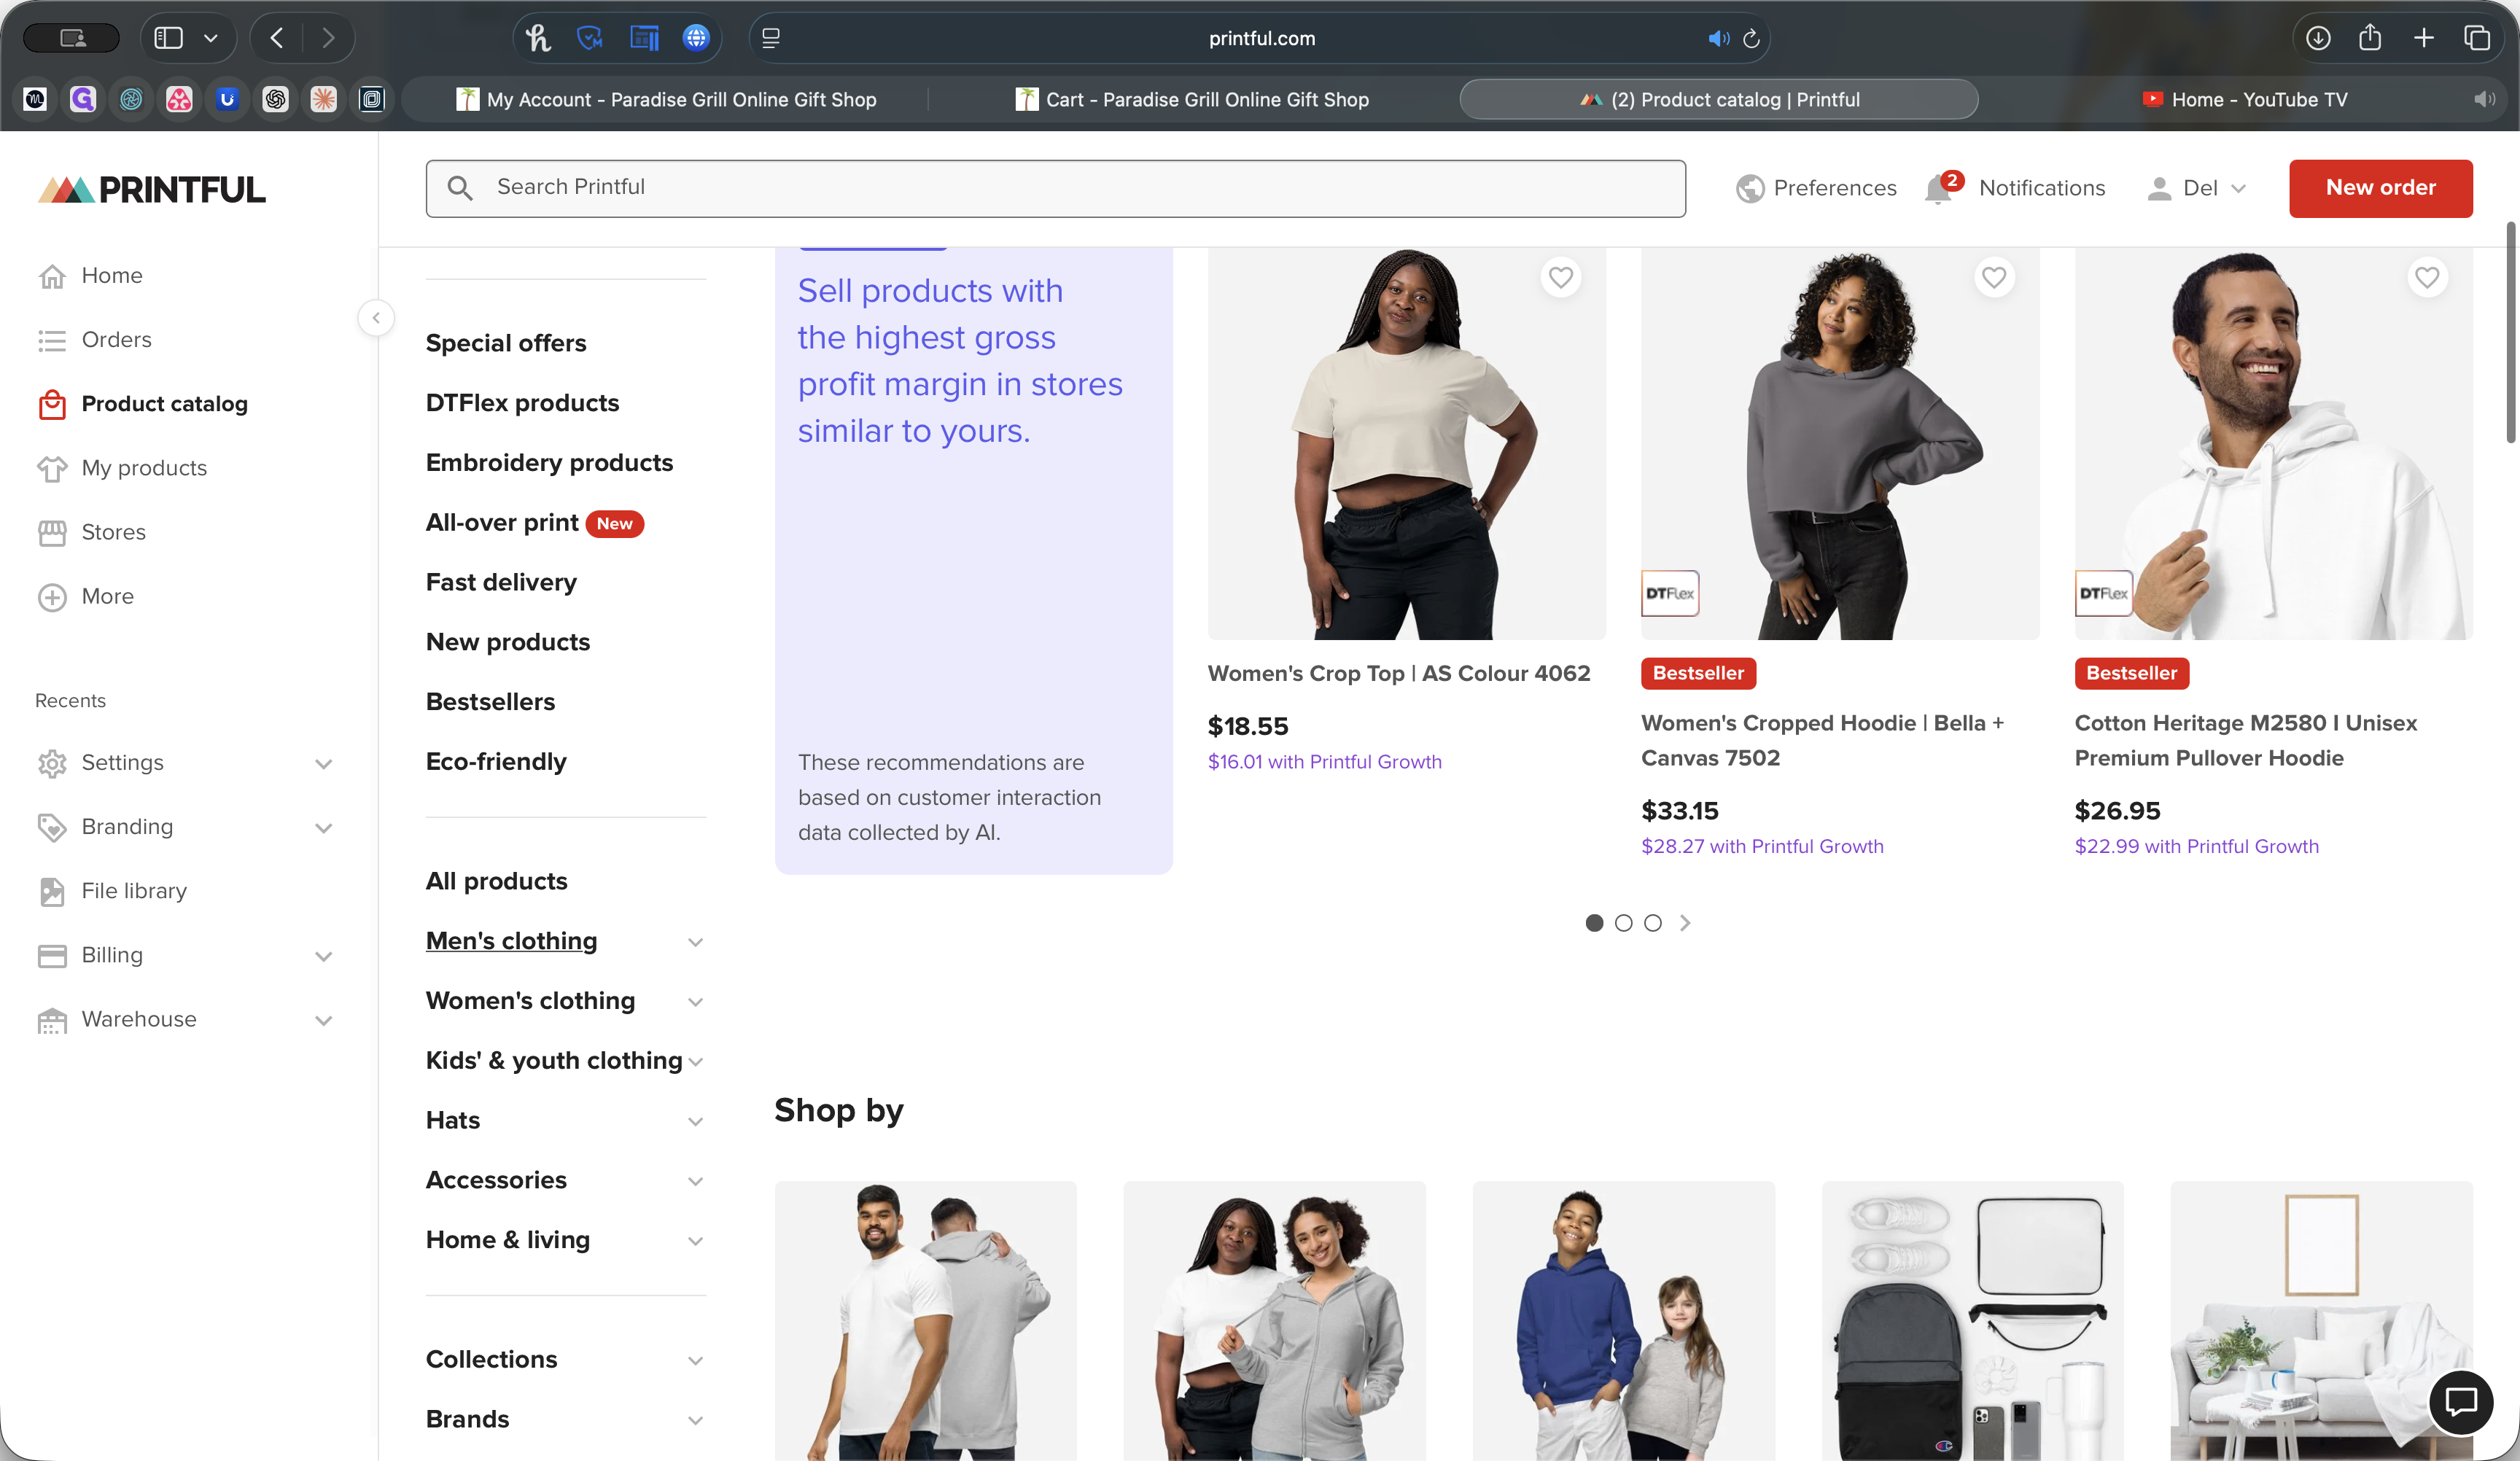This screenshot has width=2520, height=1461.
Task: Heart the Cotton Heritage Pullover Hoodie
Action: pyautogui.click(x=2427, y=277)
